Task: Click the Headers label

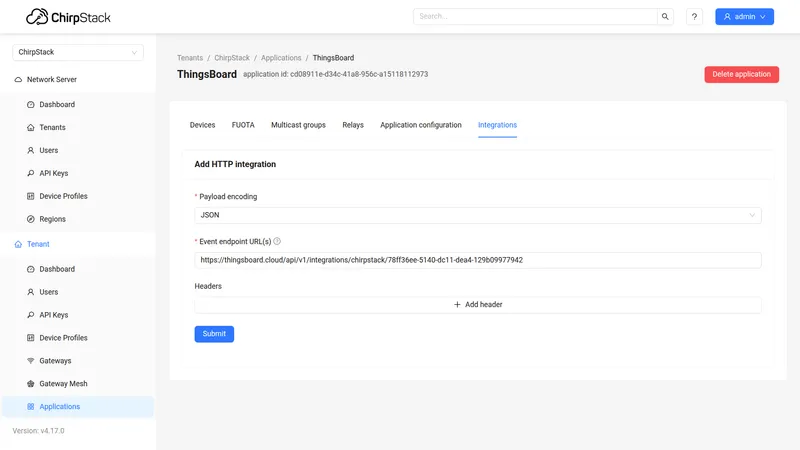Action: pyautogui.click(x=208, y=286)
